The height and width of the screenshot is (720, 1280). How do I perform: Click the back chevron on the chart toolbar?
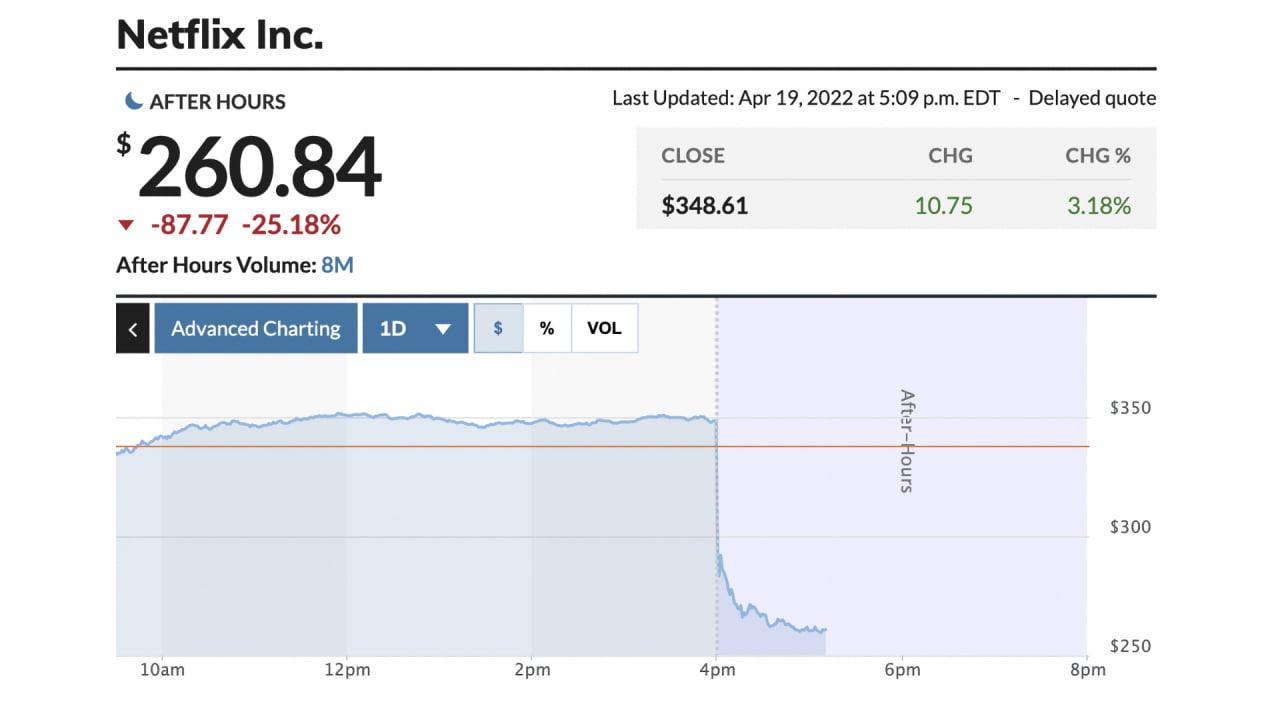133,328
